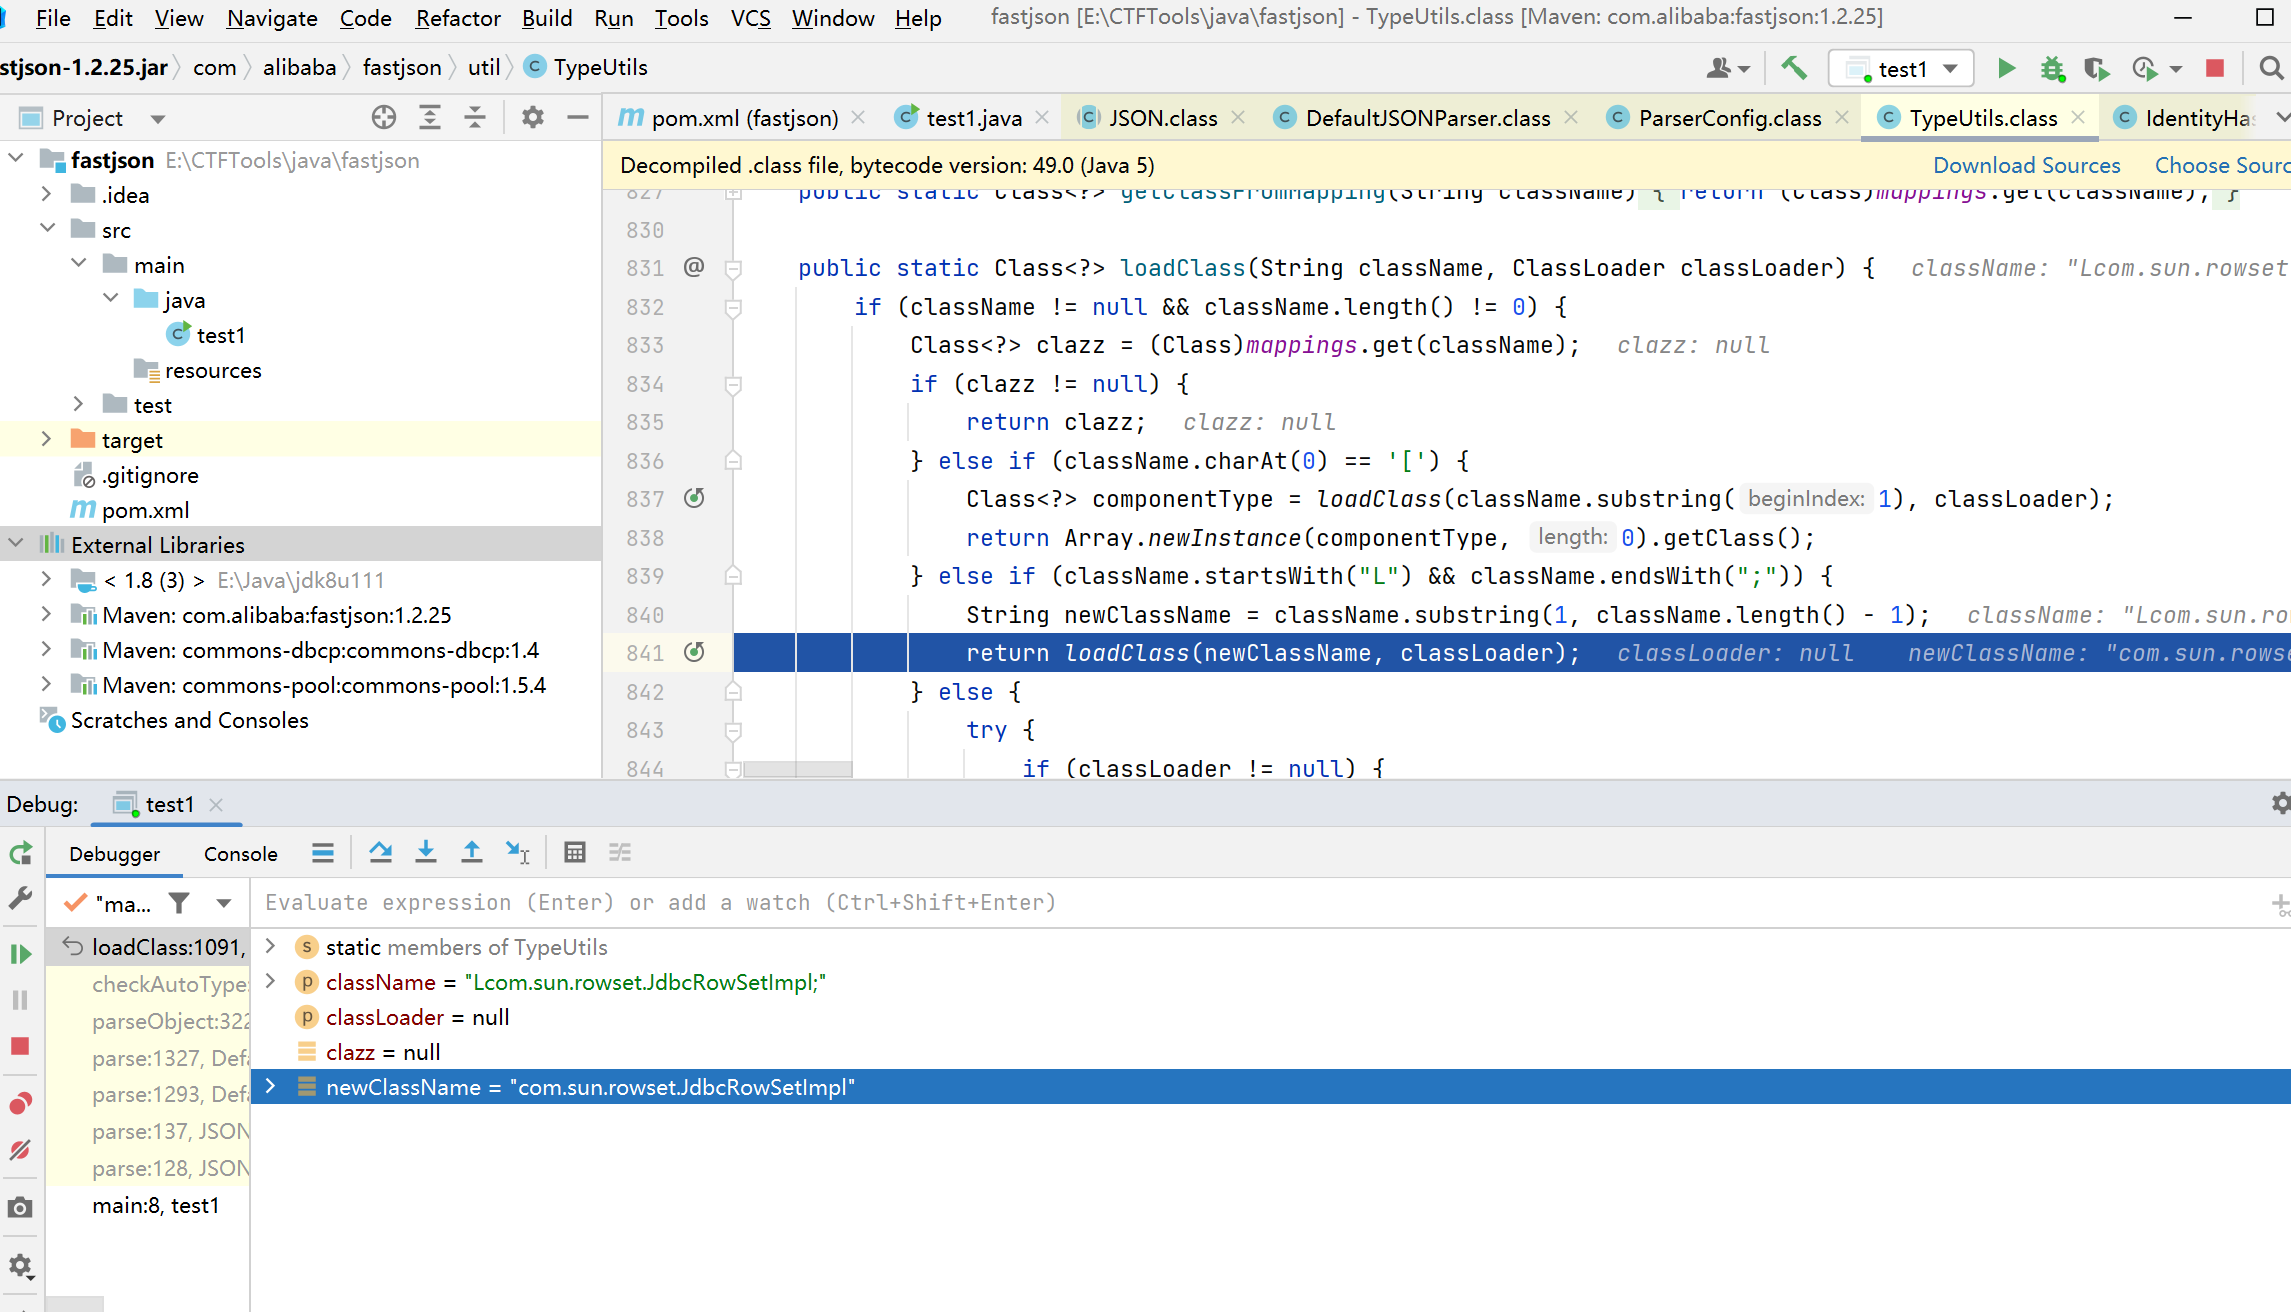Open pom.xml in project tree

145,510
